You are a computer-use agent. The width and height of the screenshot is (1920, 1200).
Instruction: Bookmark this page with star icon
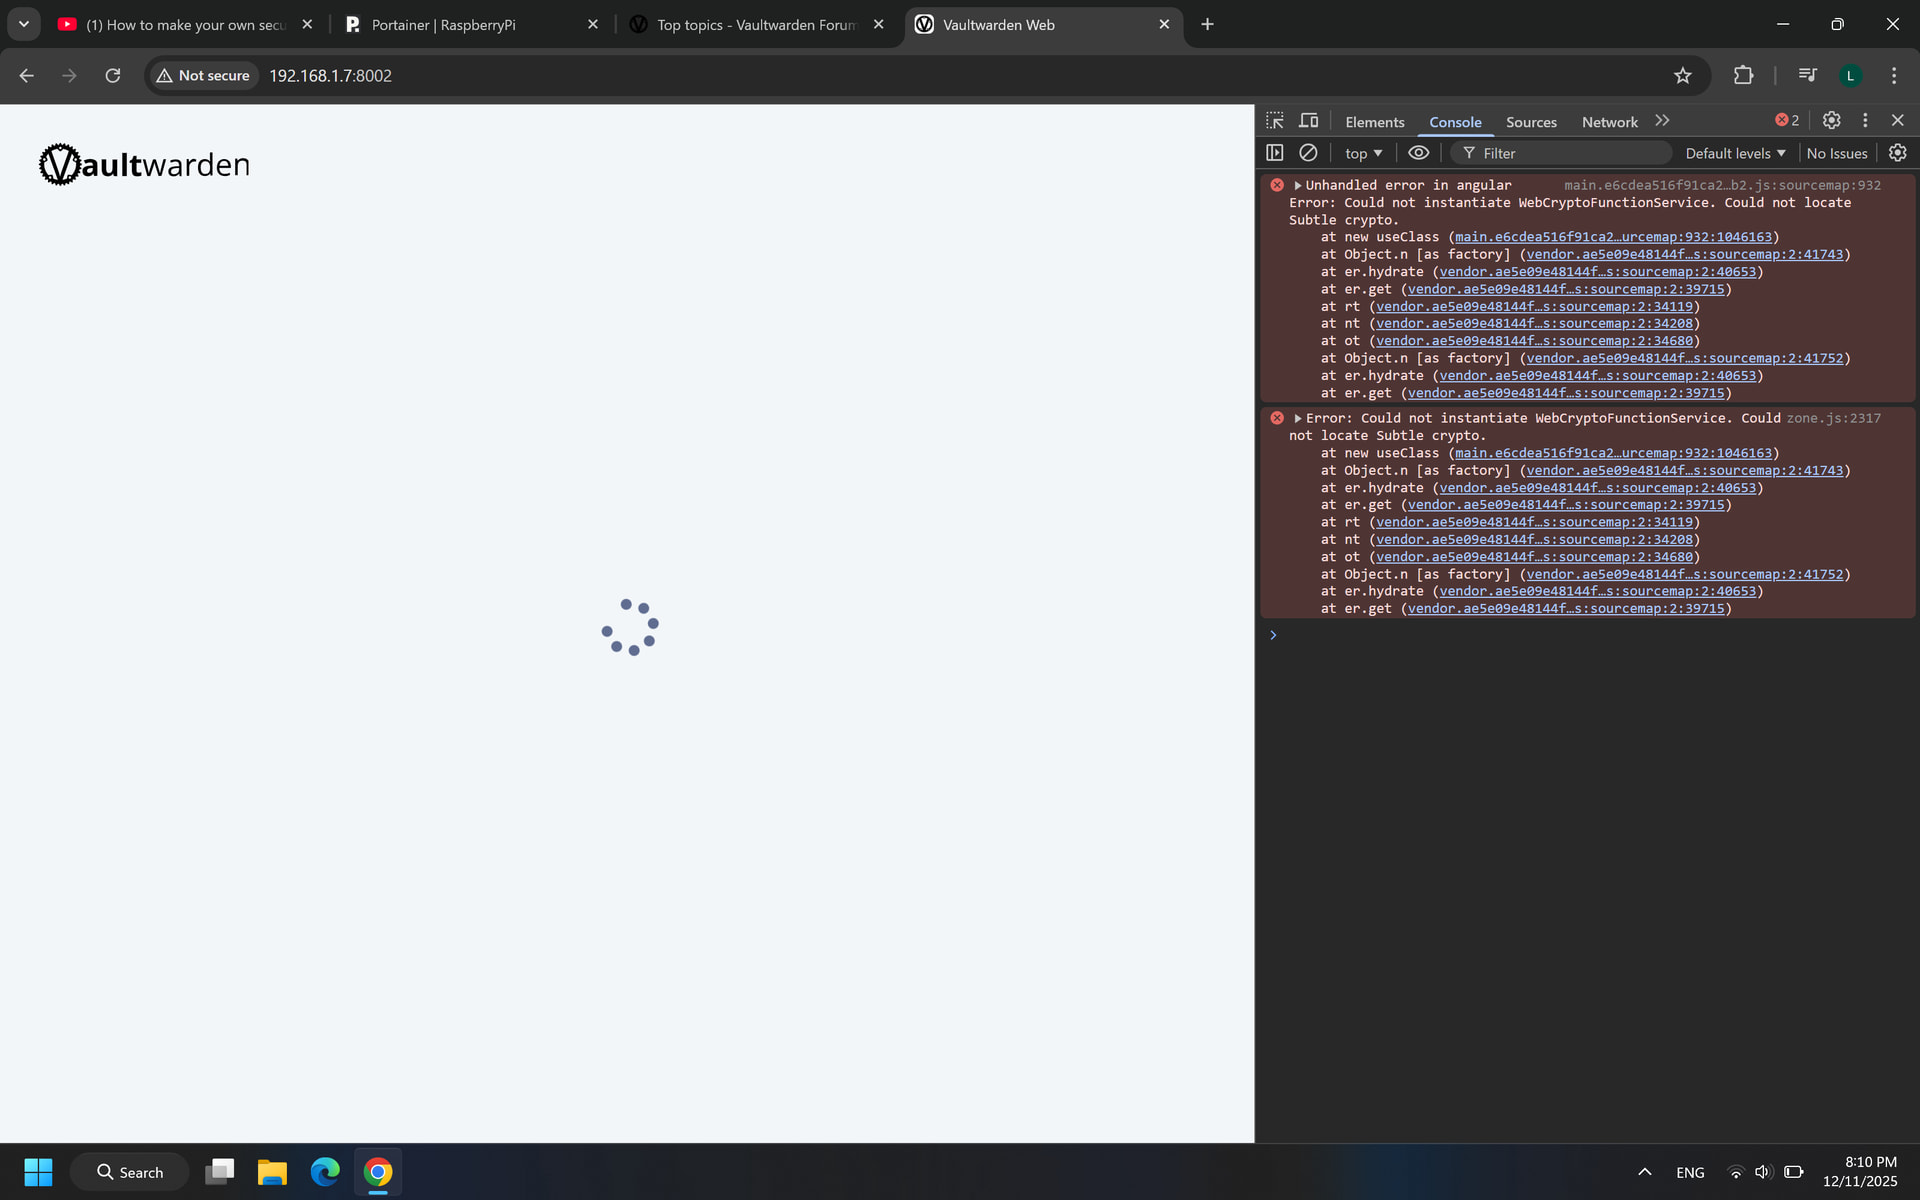pos(1683,76)
